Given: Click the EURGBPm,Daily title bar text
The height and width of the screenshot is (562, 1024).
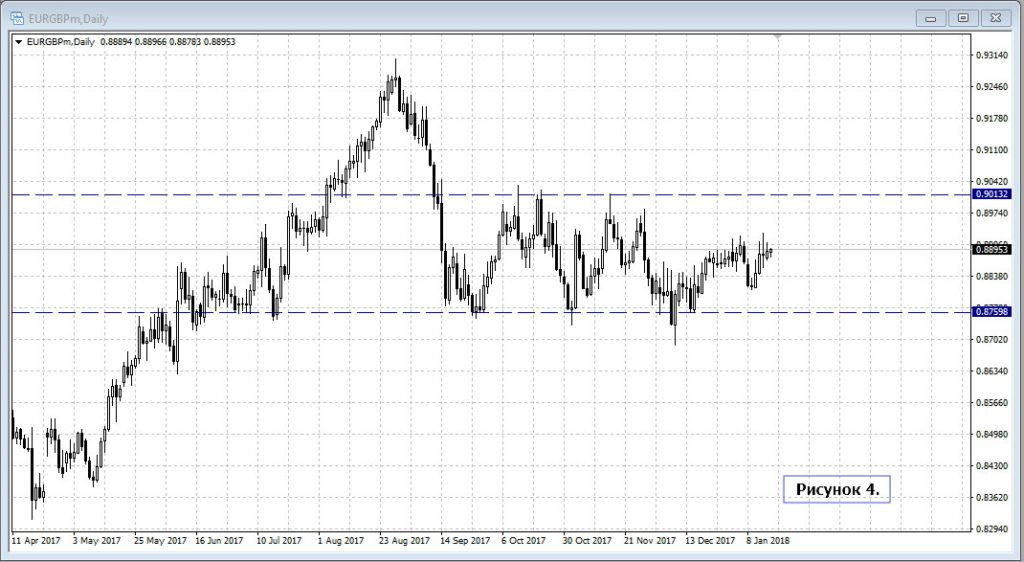Looking at the screenshot, I should tap(68, 17).
